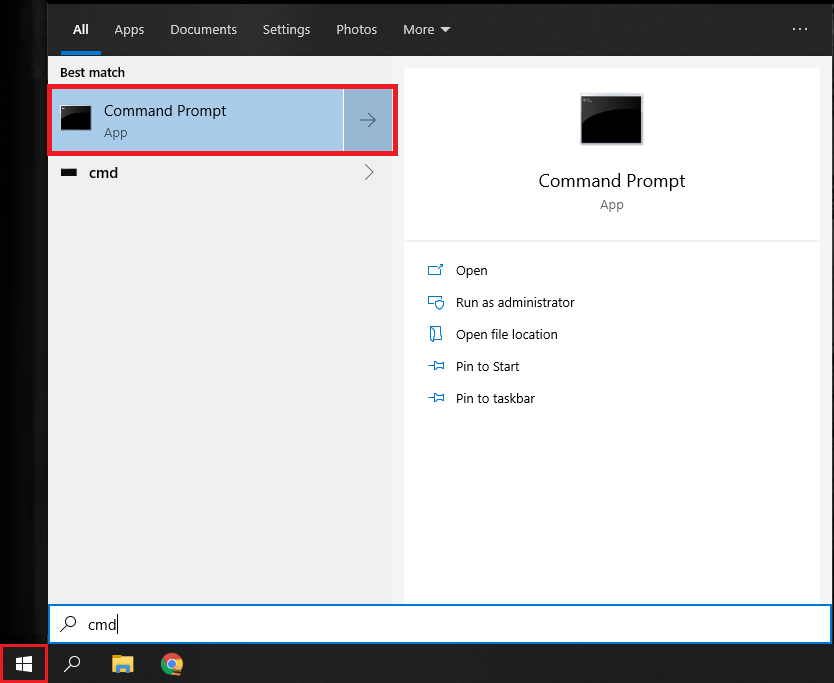Screen dimensions: 834x683
Task: Switch to the Apps tab
Action: 129,30
